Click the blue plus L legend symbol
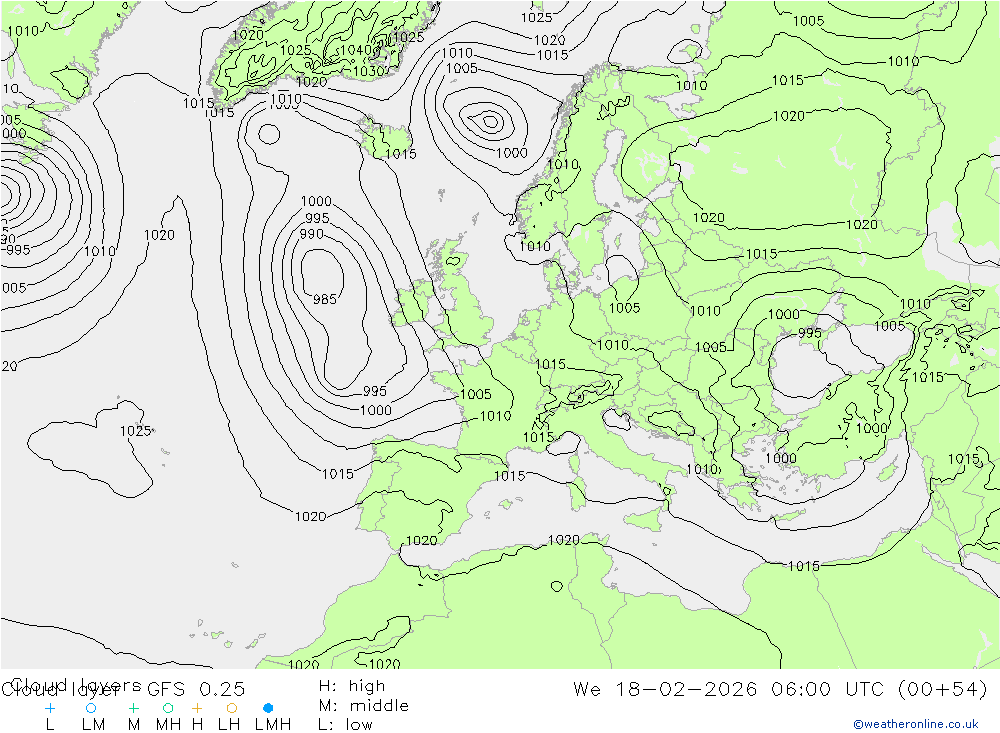The width and height of the screenshot is (1000, 733). pos(50,708)
